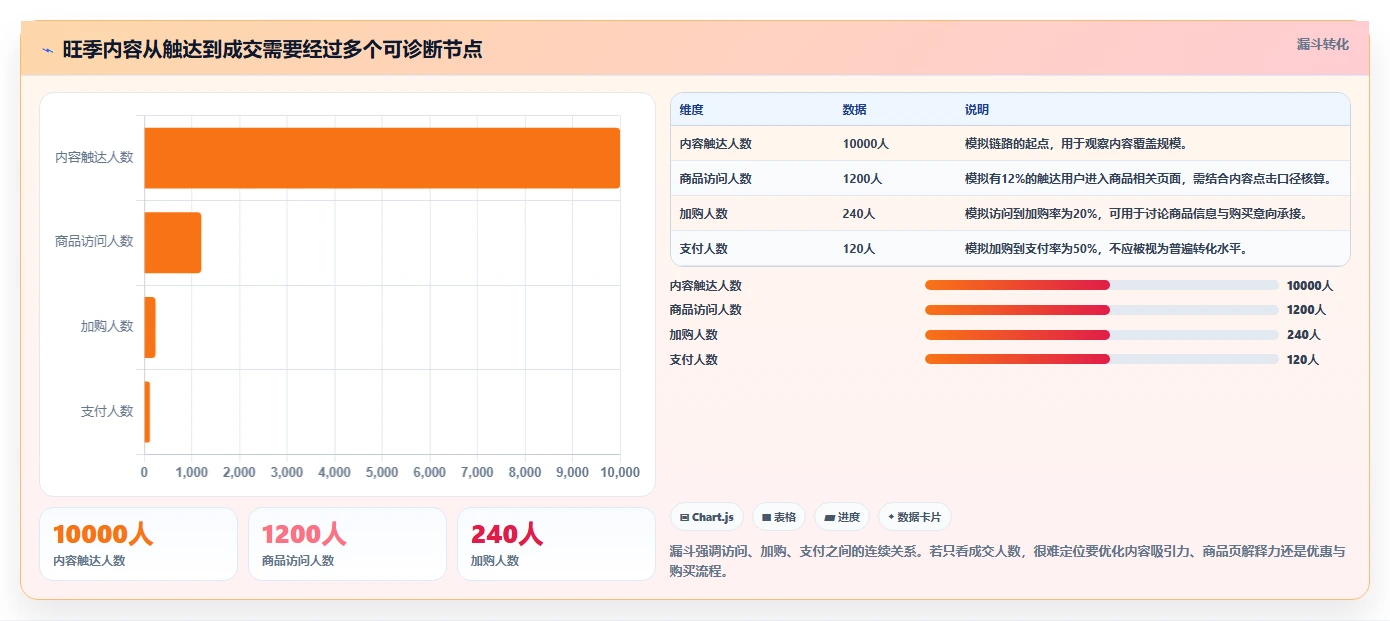
Task: Click the chart y-axis label 商品访问人数
Action: click(94, 242)
